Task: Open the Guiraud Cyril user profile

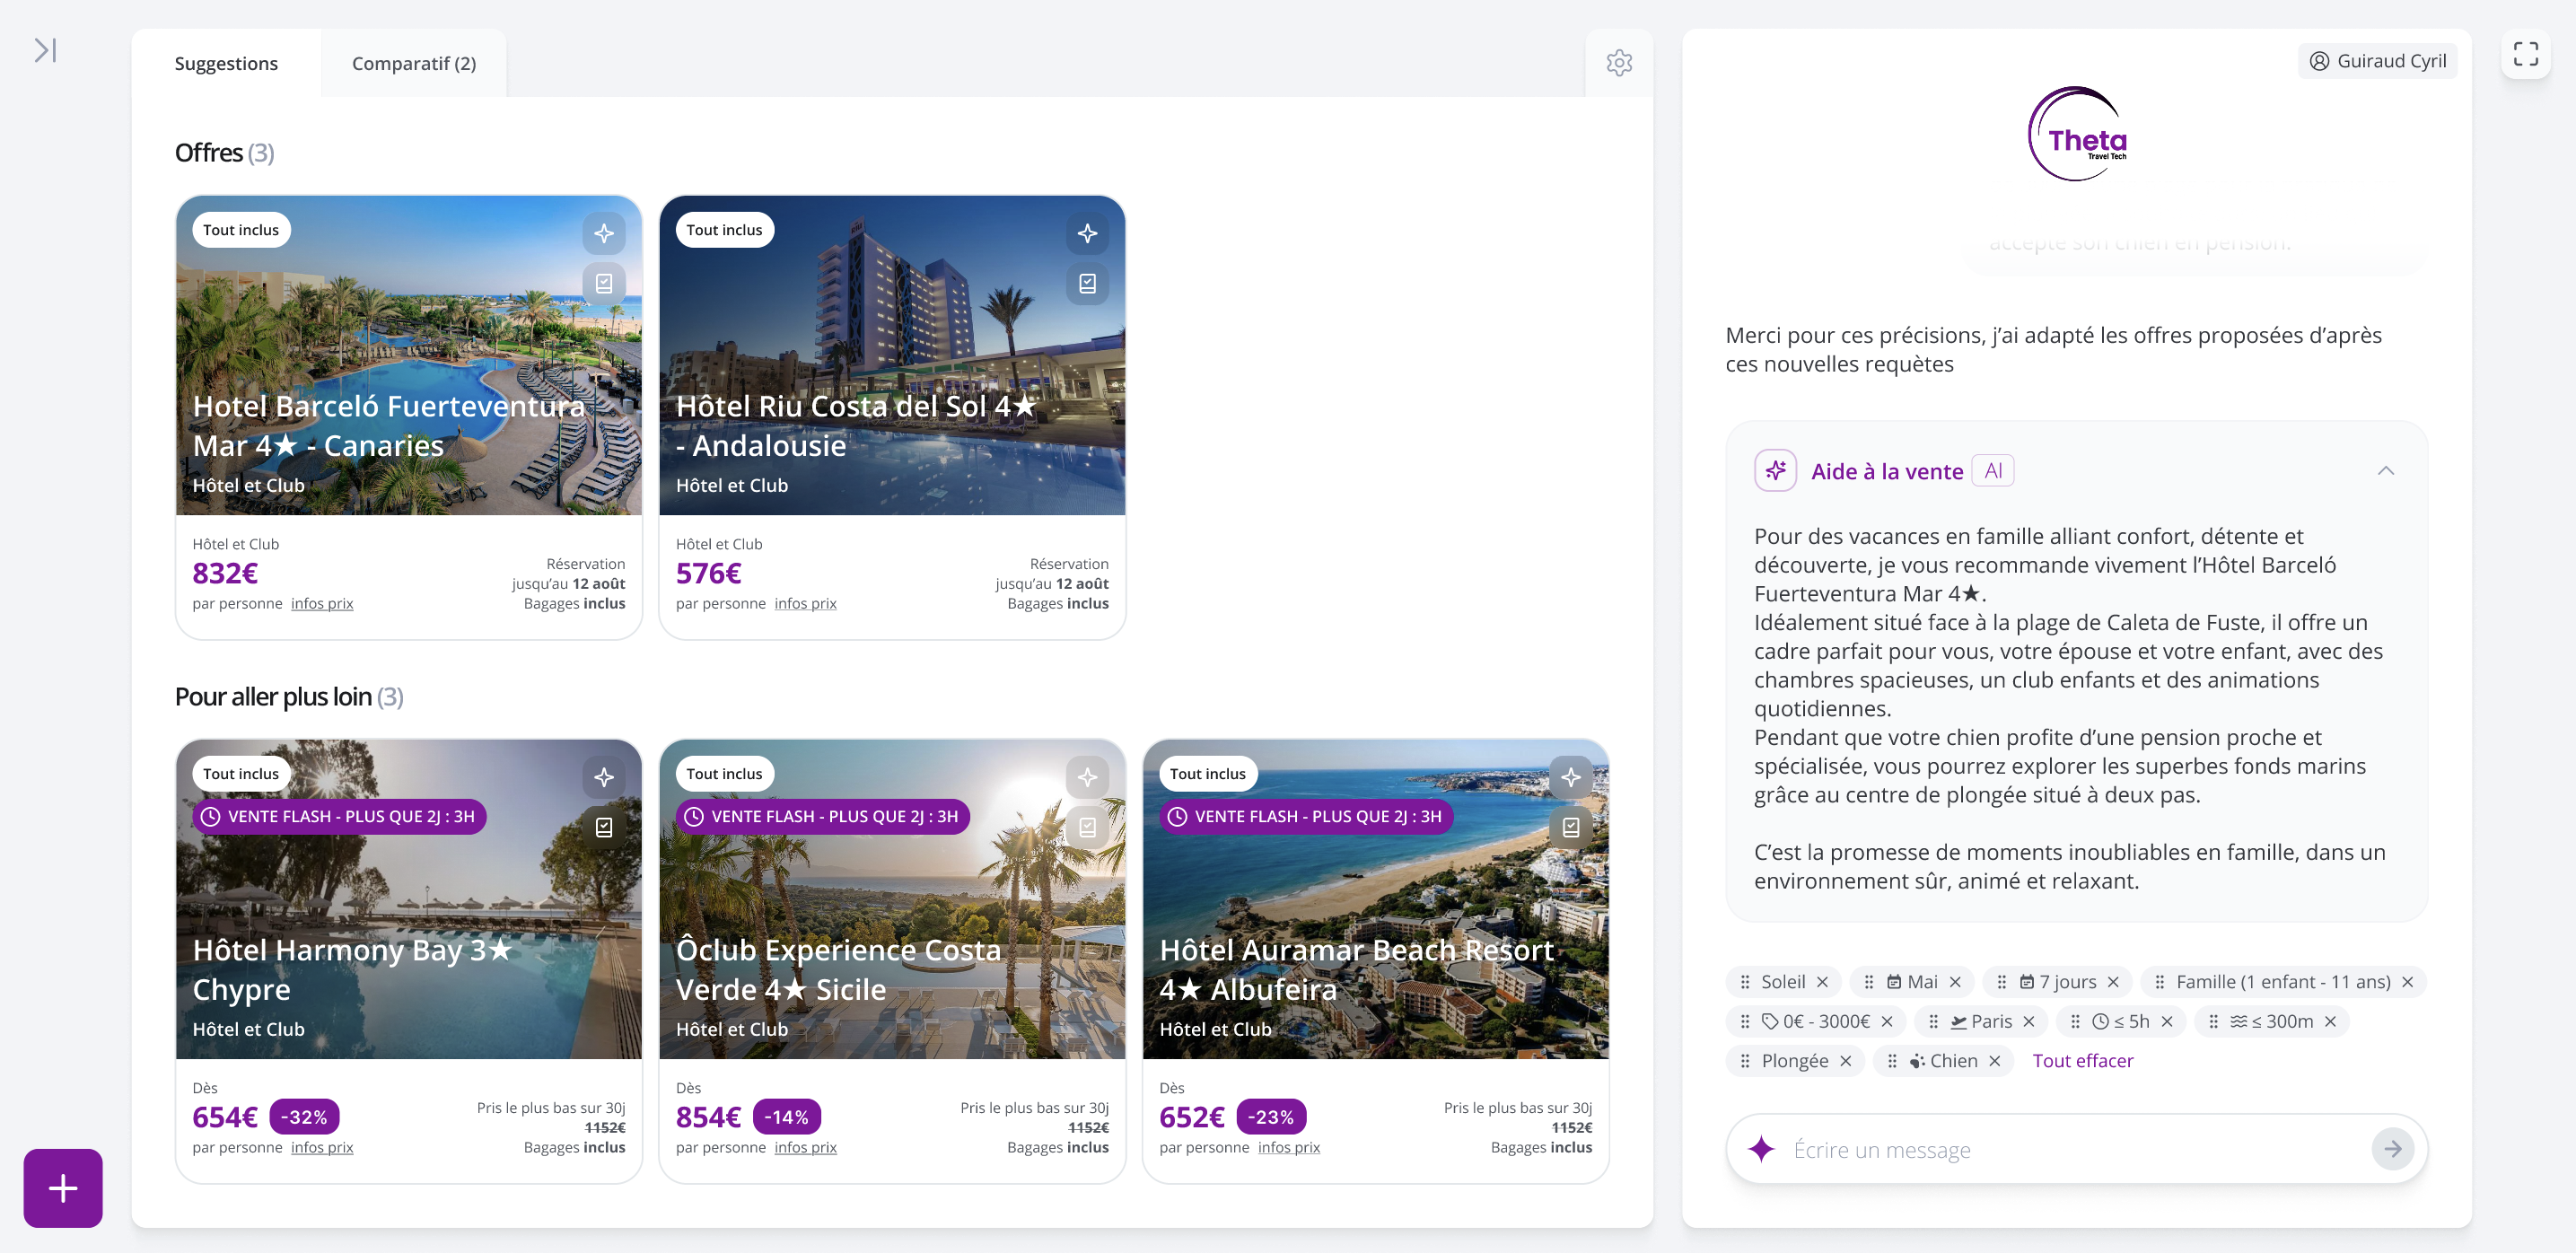Action: pos(2378,61)
